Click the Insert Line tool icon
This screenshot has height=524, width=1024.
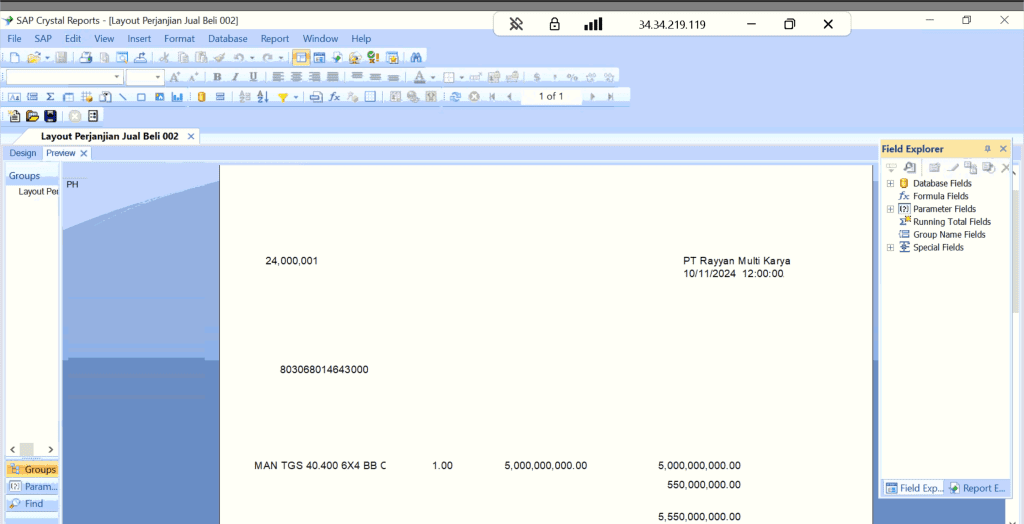(x=122, y=97)
